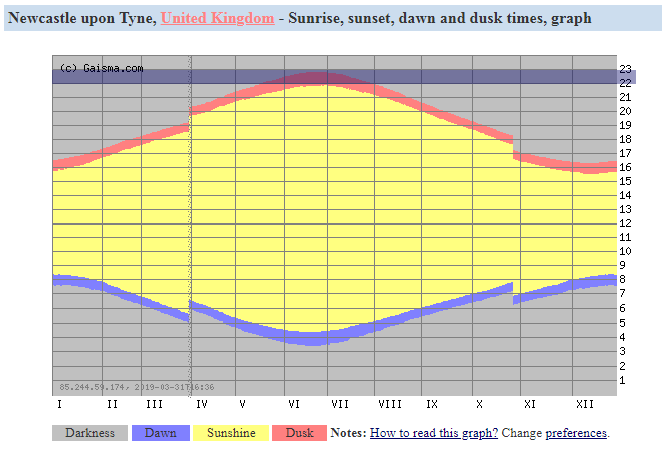
Task: Click the month VI label below the graph
Action: coord(294,404)
